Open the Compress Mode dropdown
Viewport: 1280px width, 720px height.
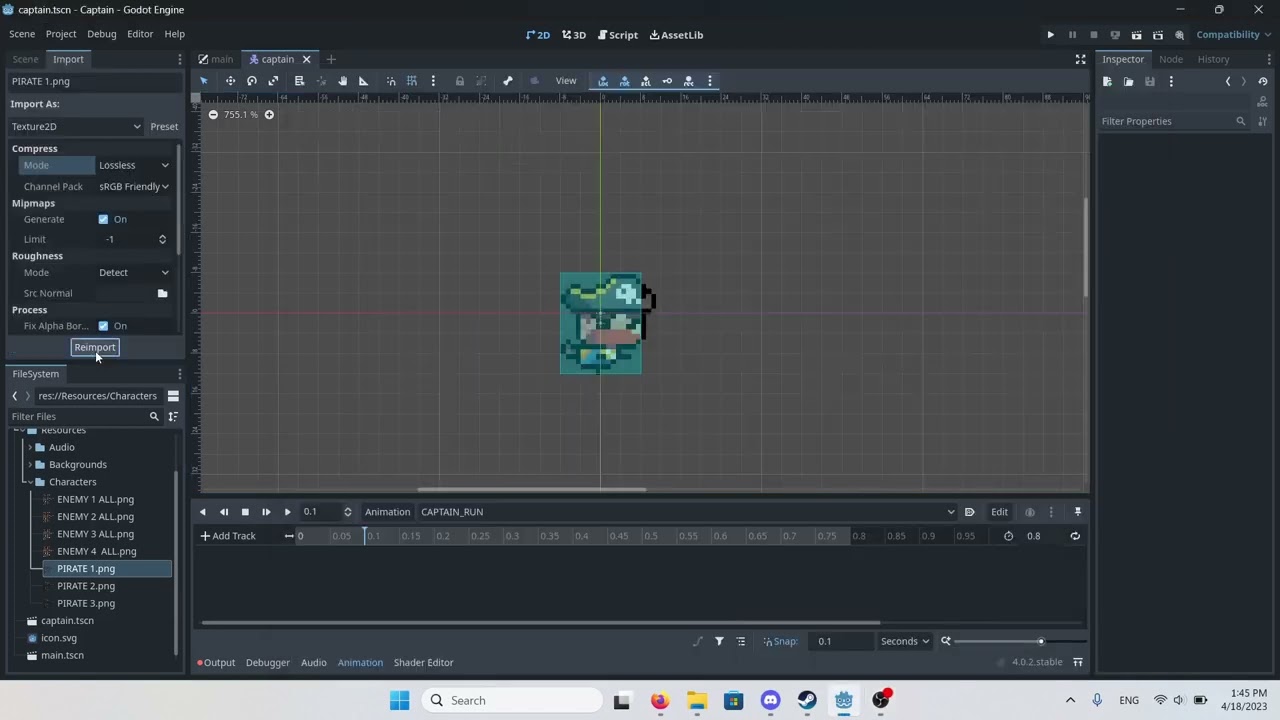tap(133, 165)
